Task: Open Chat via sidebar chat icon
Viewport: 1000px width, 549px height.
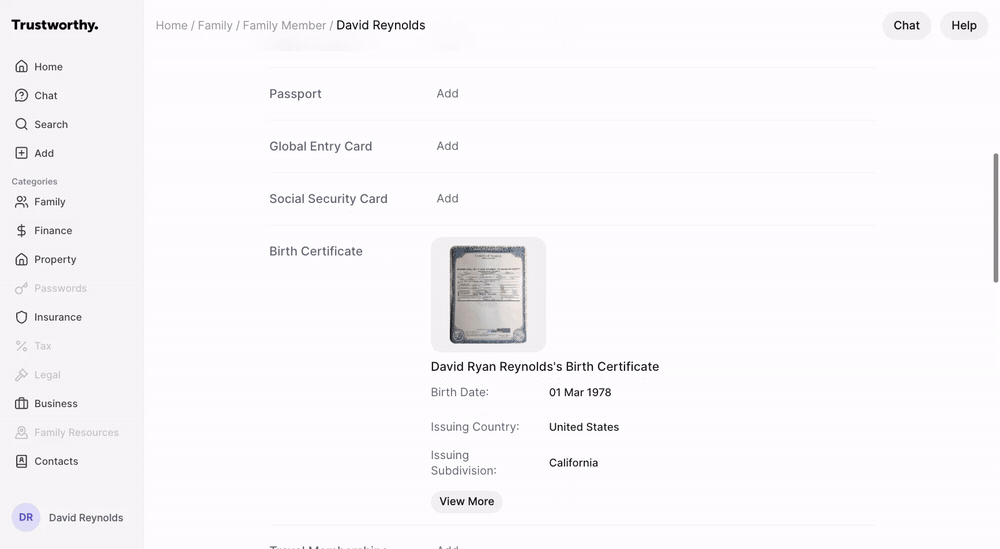Action: click(x=21, y=96)
